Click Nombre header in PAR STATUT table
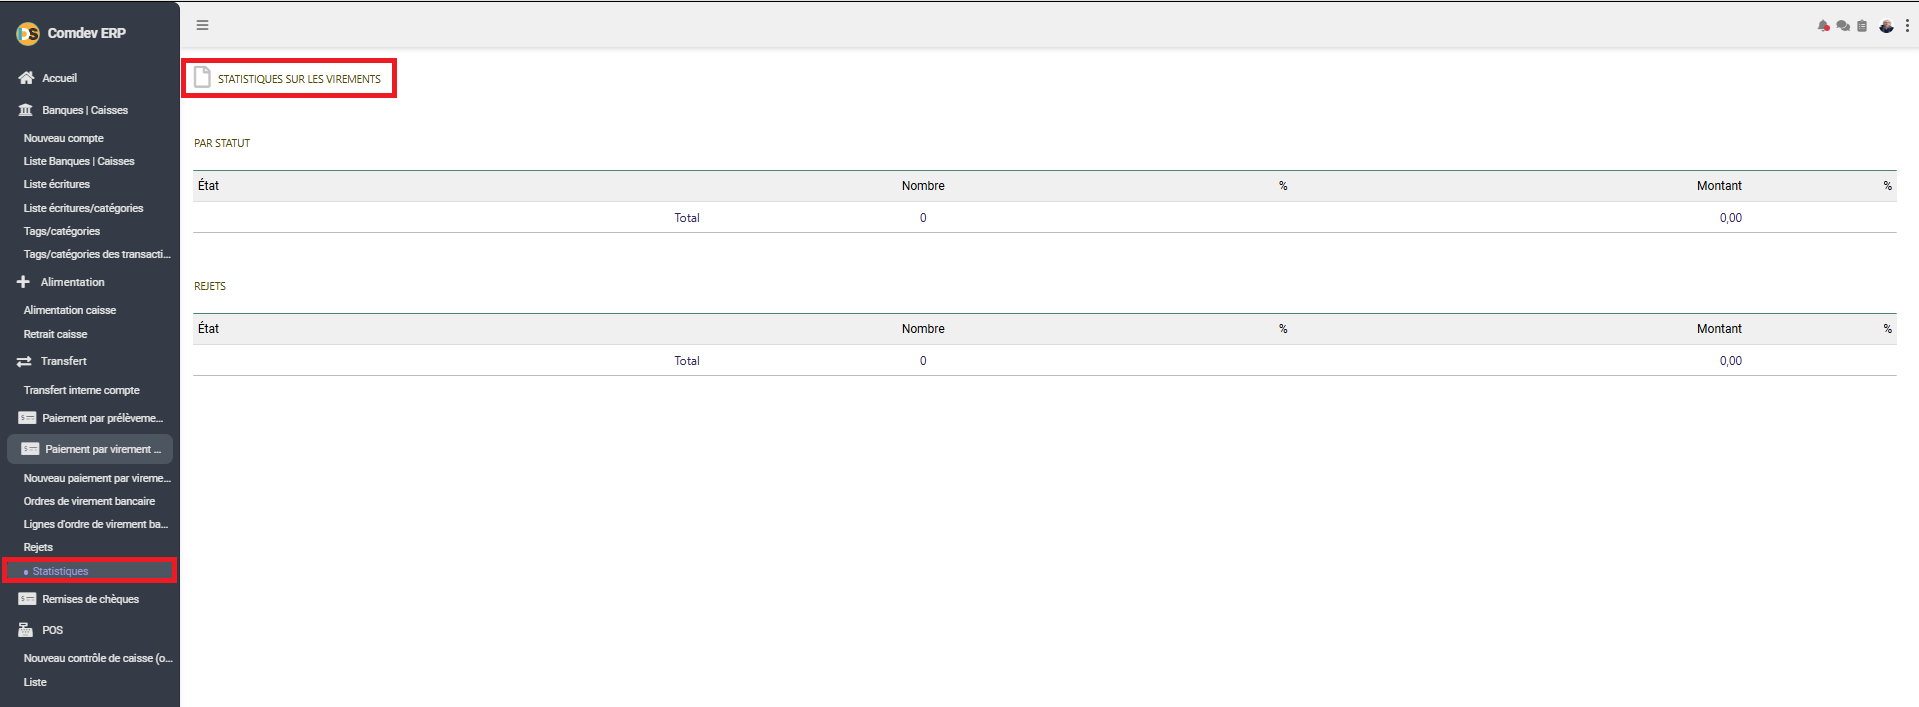The height and width of the screenshot is (707, 1919). pos(923,186)
